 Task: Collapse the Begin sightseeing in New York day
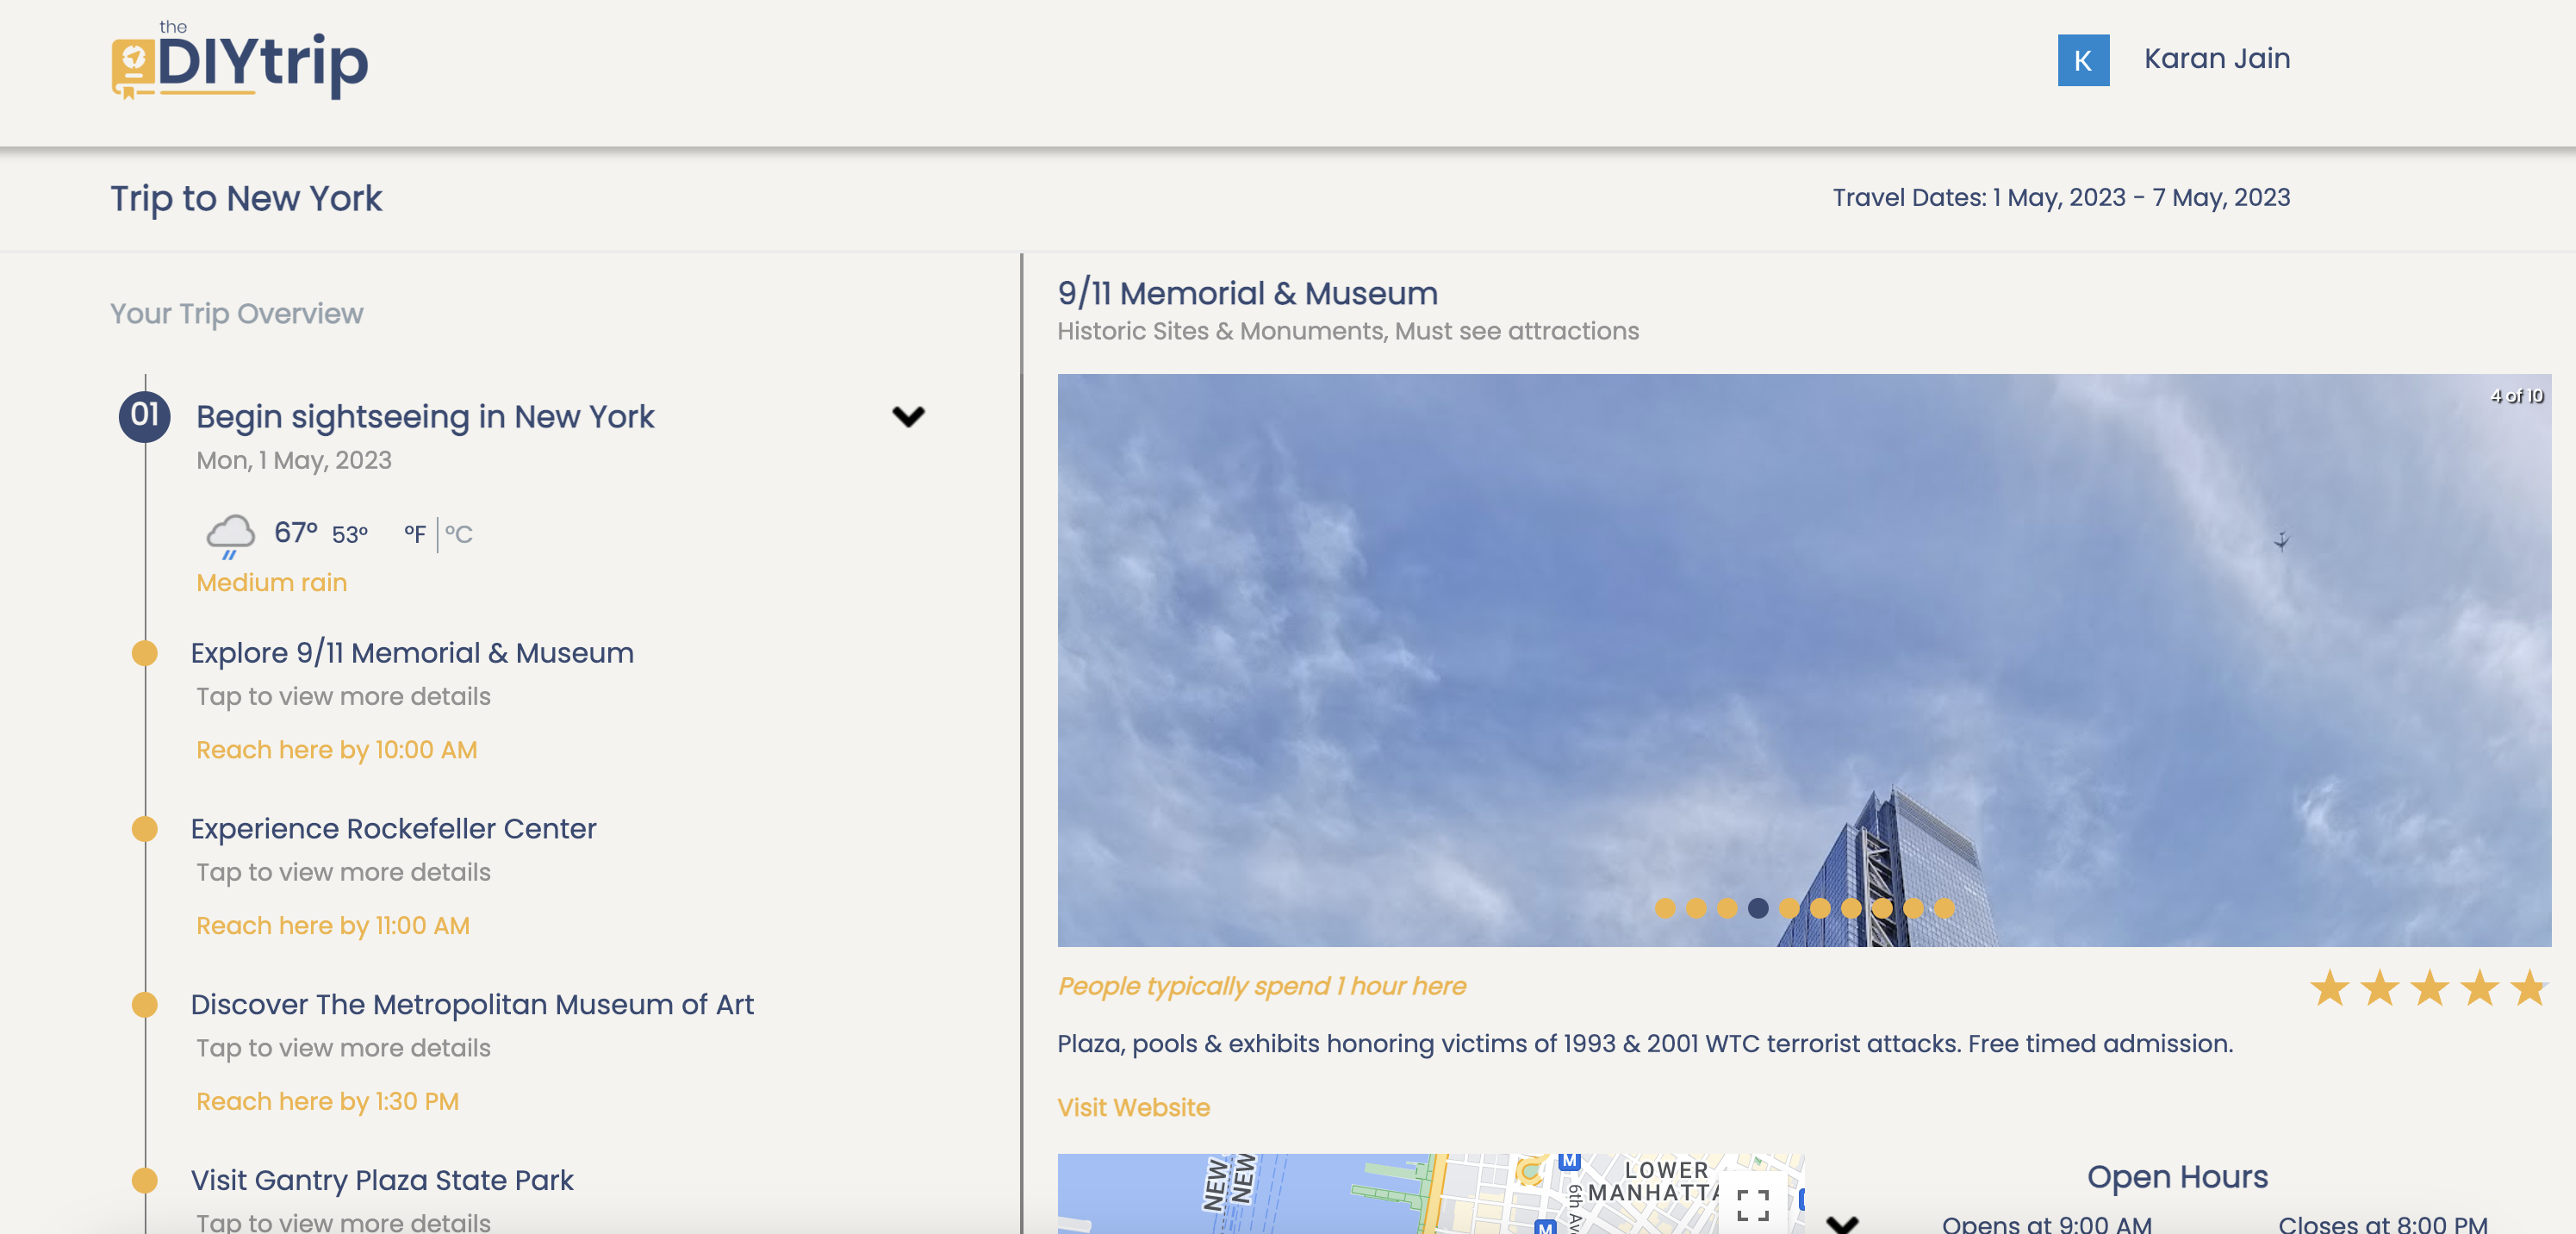[908, 416]
